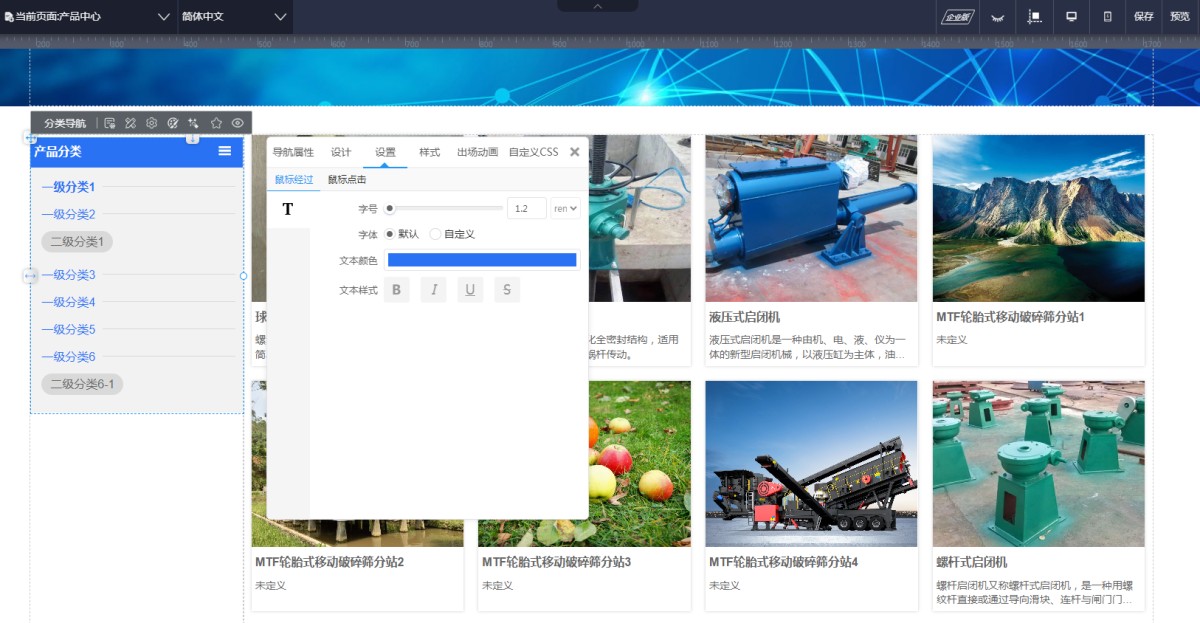This screenshot has height=623, width=1200.
Task: Switch to mobile phone view icon
Action: [x=1107, y=17]
